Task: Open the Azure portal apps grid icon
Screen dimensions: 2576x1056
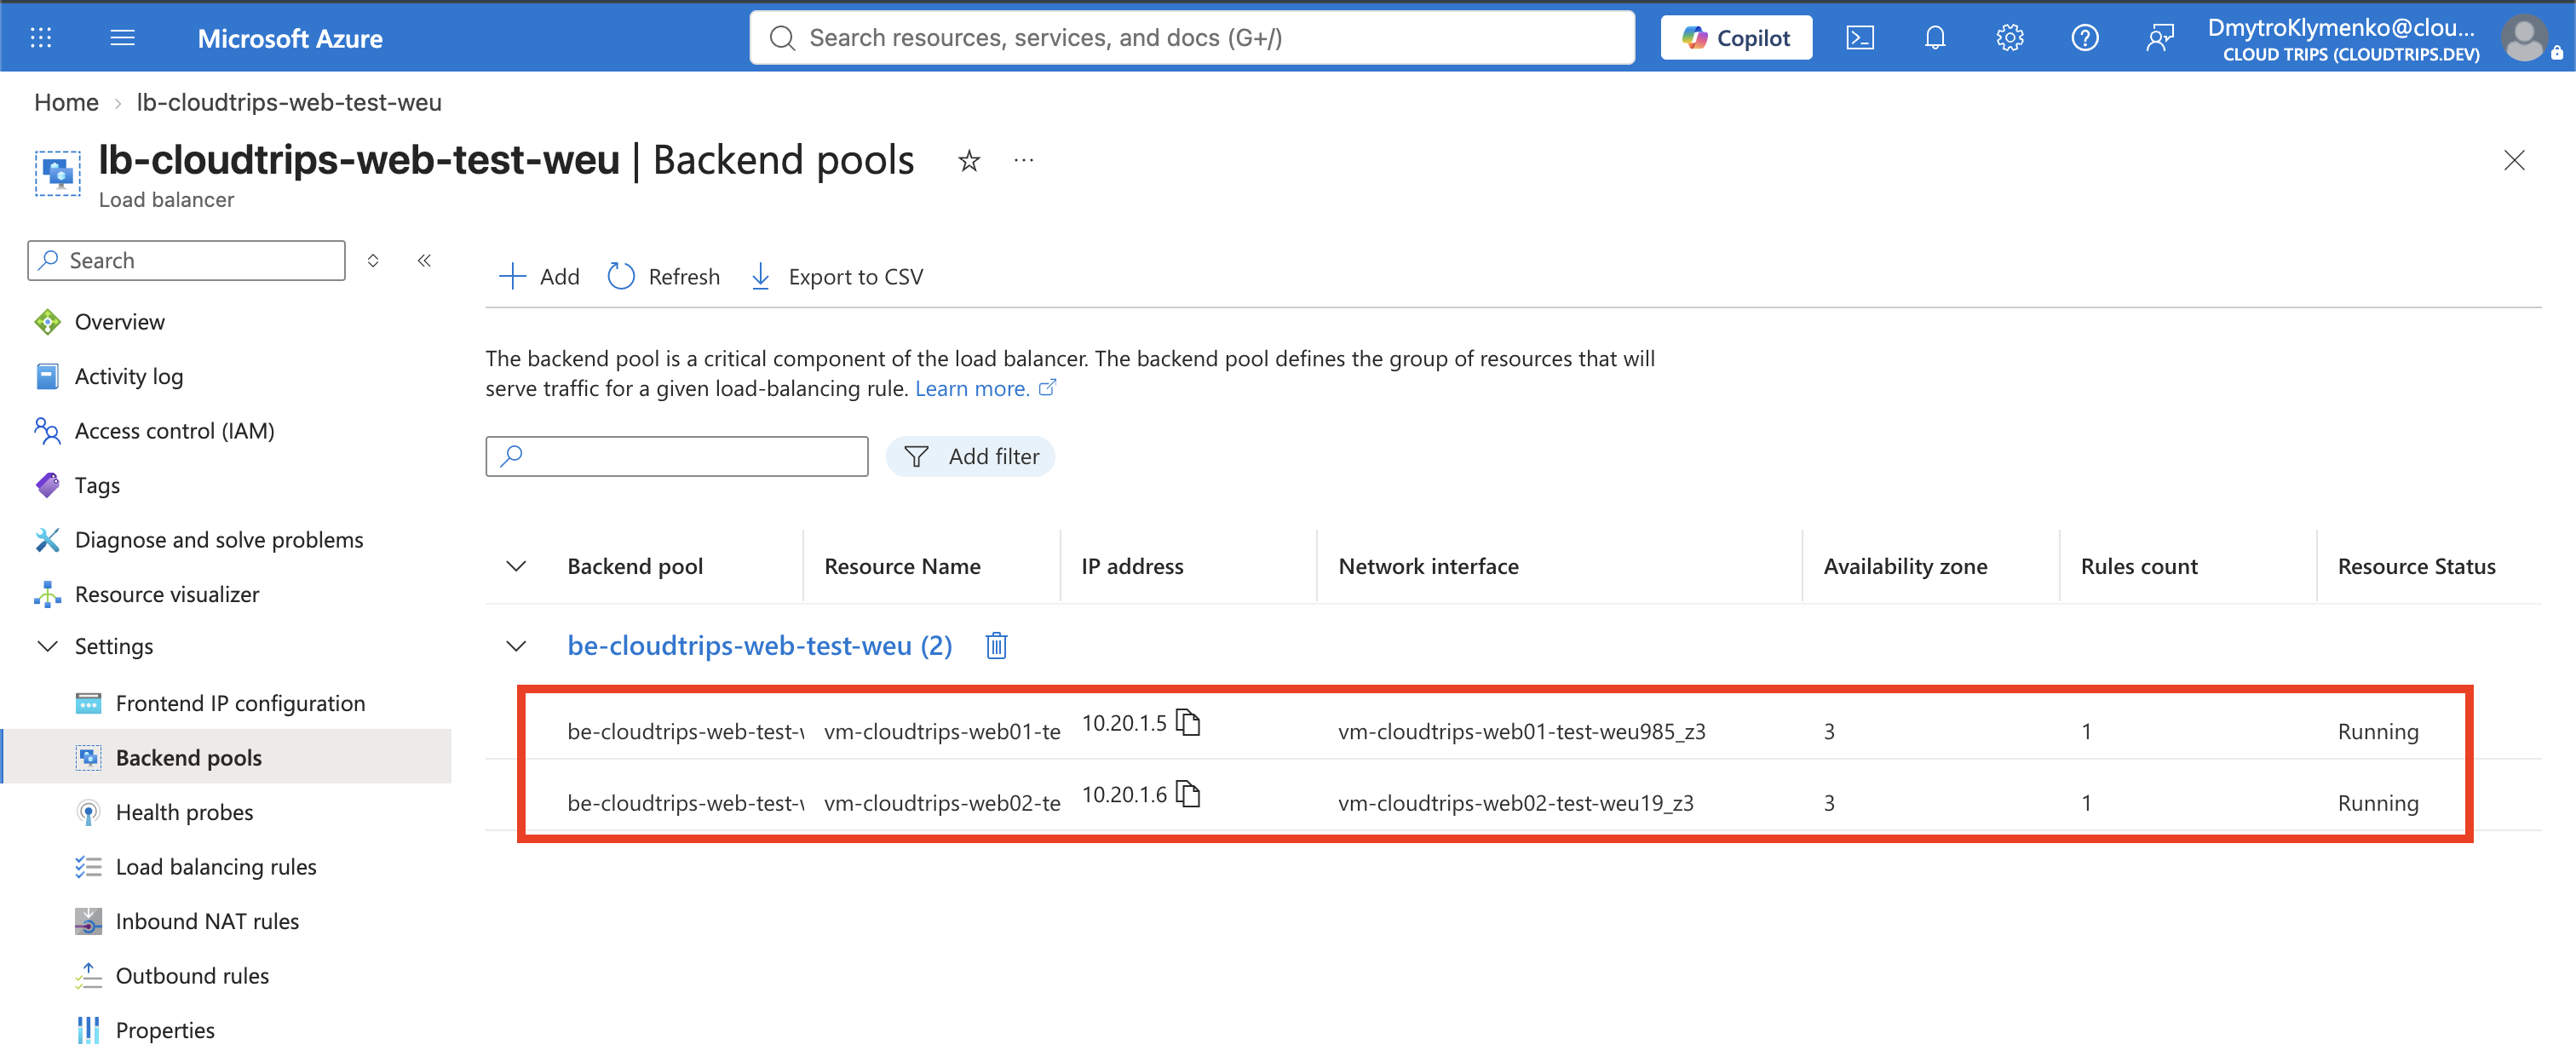Action: coord(41,38)
